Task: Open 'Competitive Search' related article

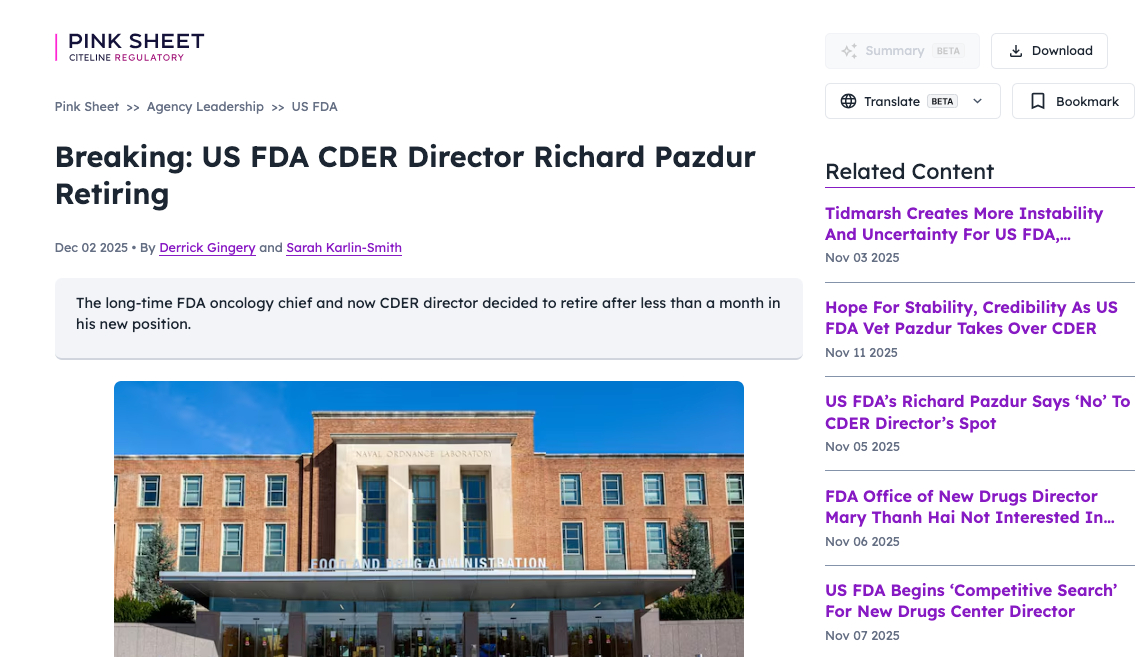Action: 970,601
